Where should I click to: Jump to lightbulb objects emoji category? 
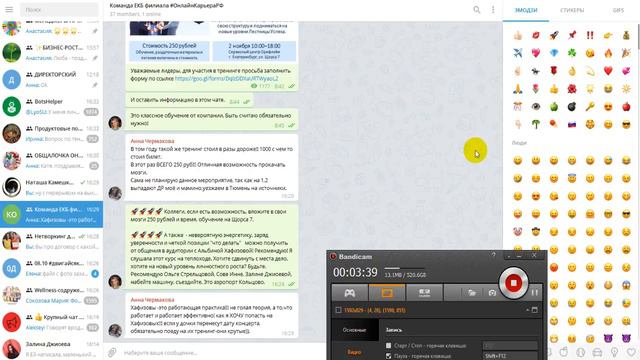pyautogui.click(x=614, y=352)
